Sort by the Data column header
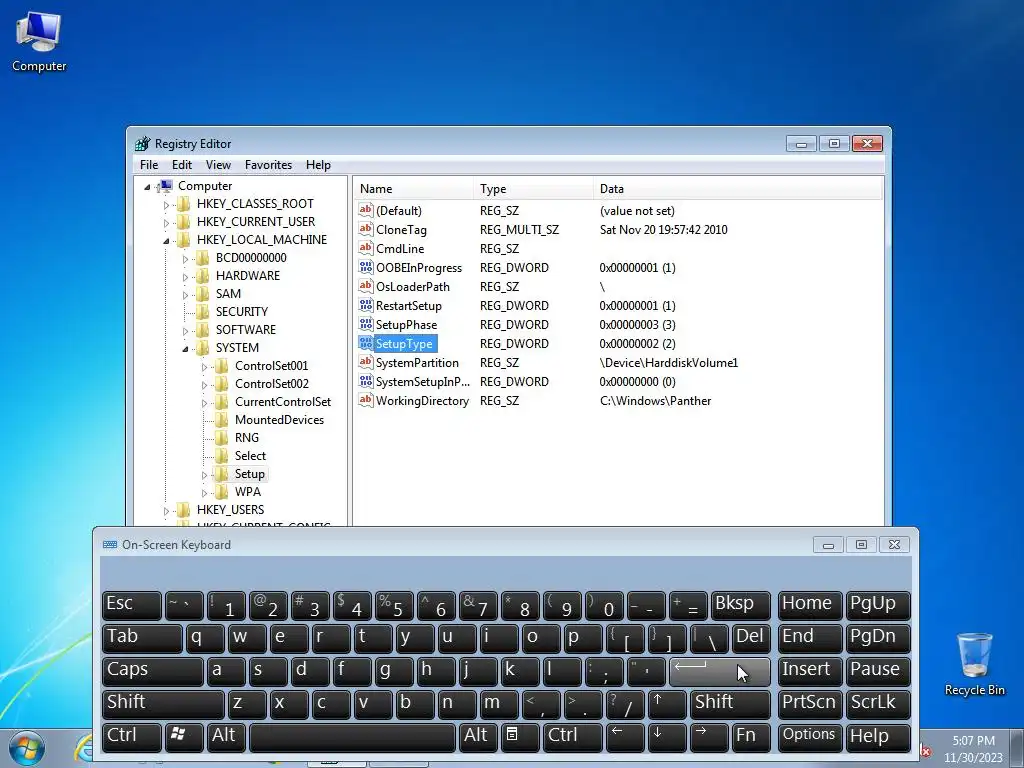Viewport: 1024px width, 768px height. [x=738, y=189]
